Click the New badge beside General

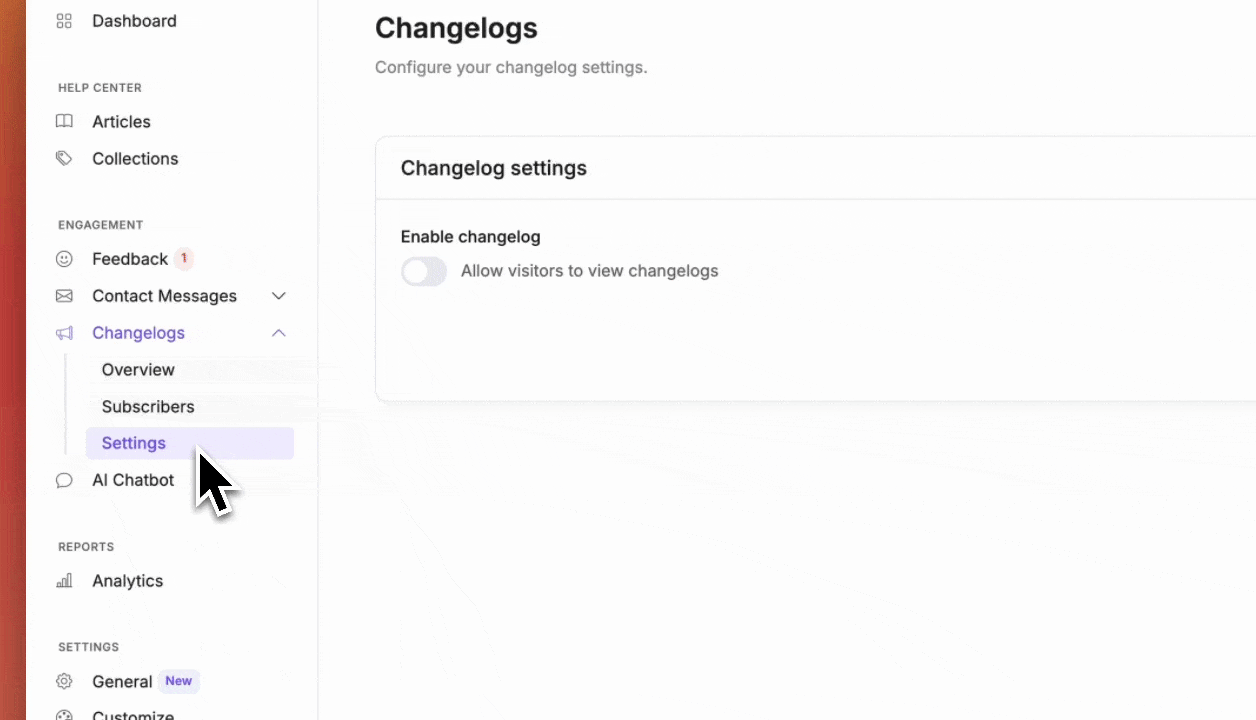pyautogui.click(x=179, y=681)
